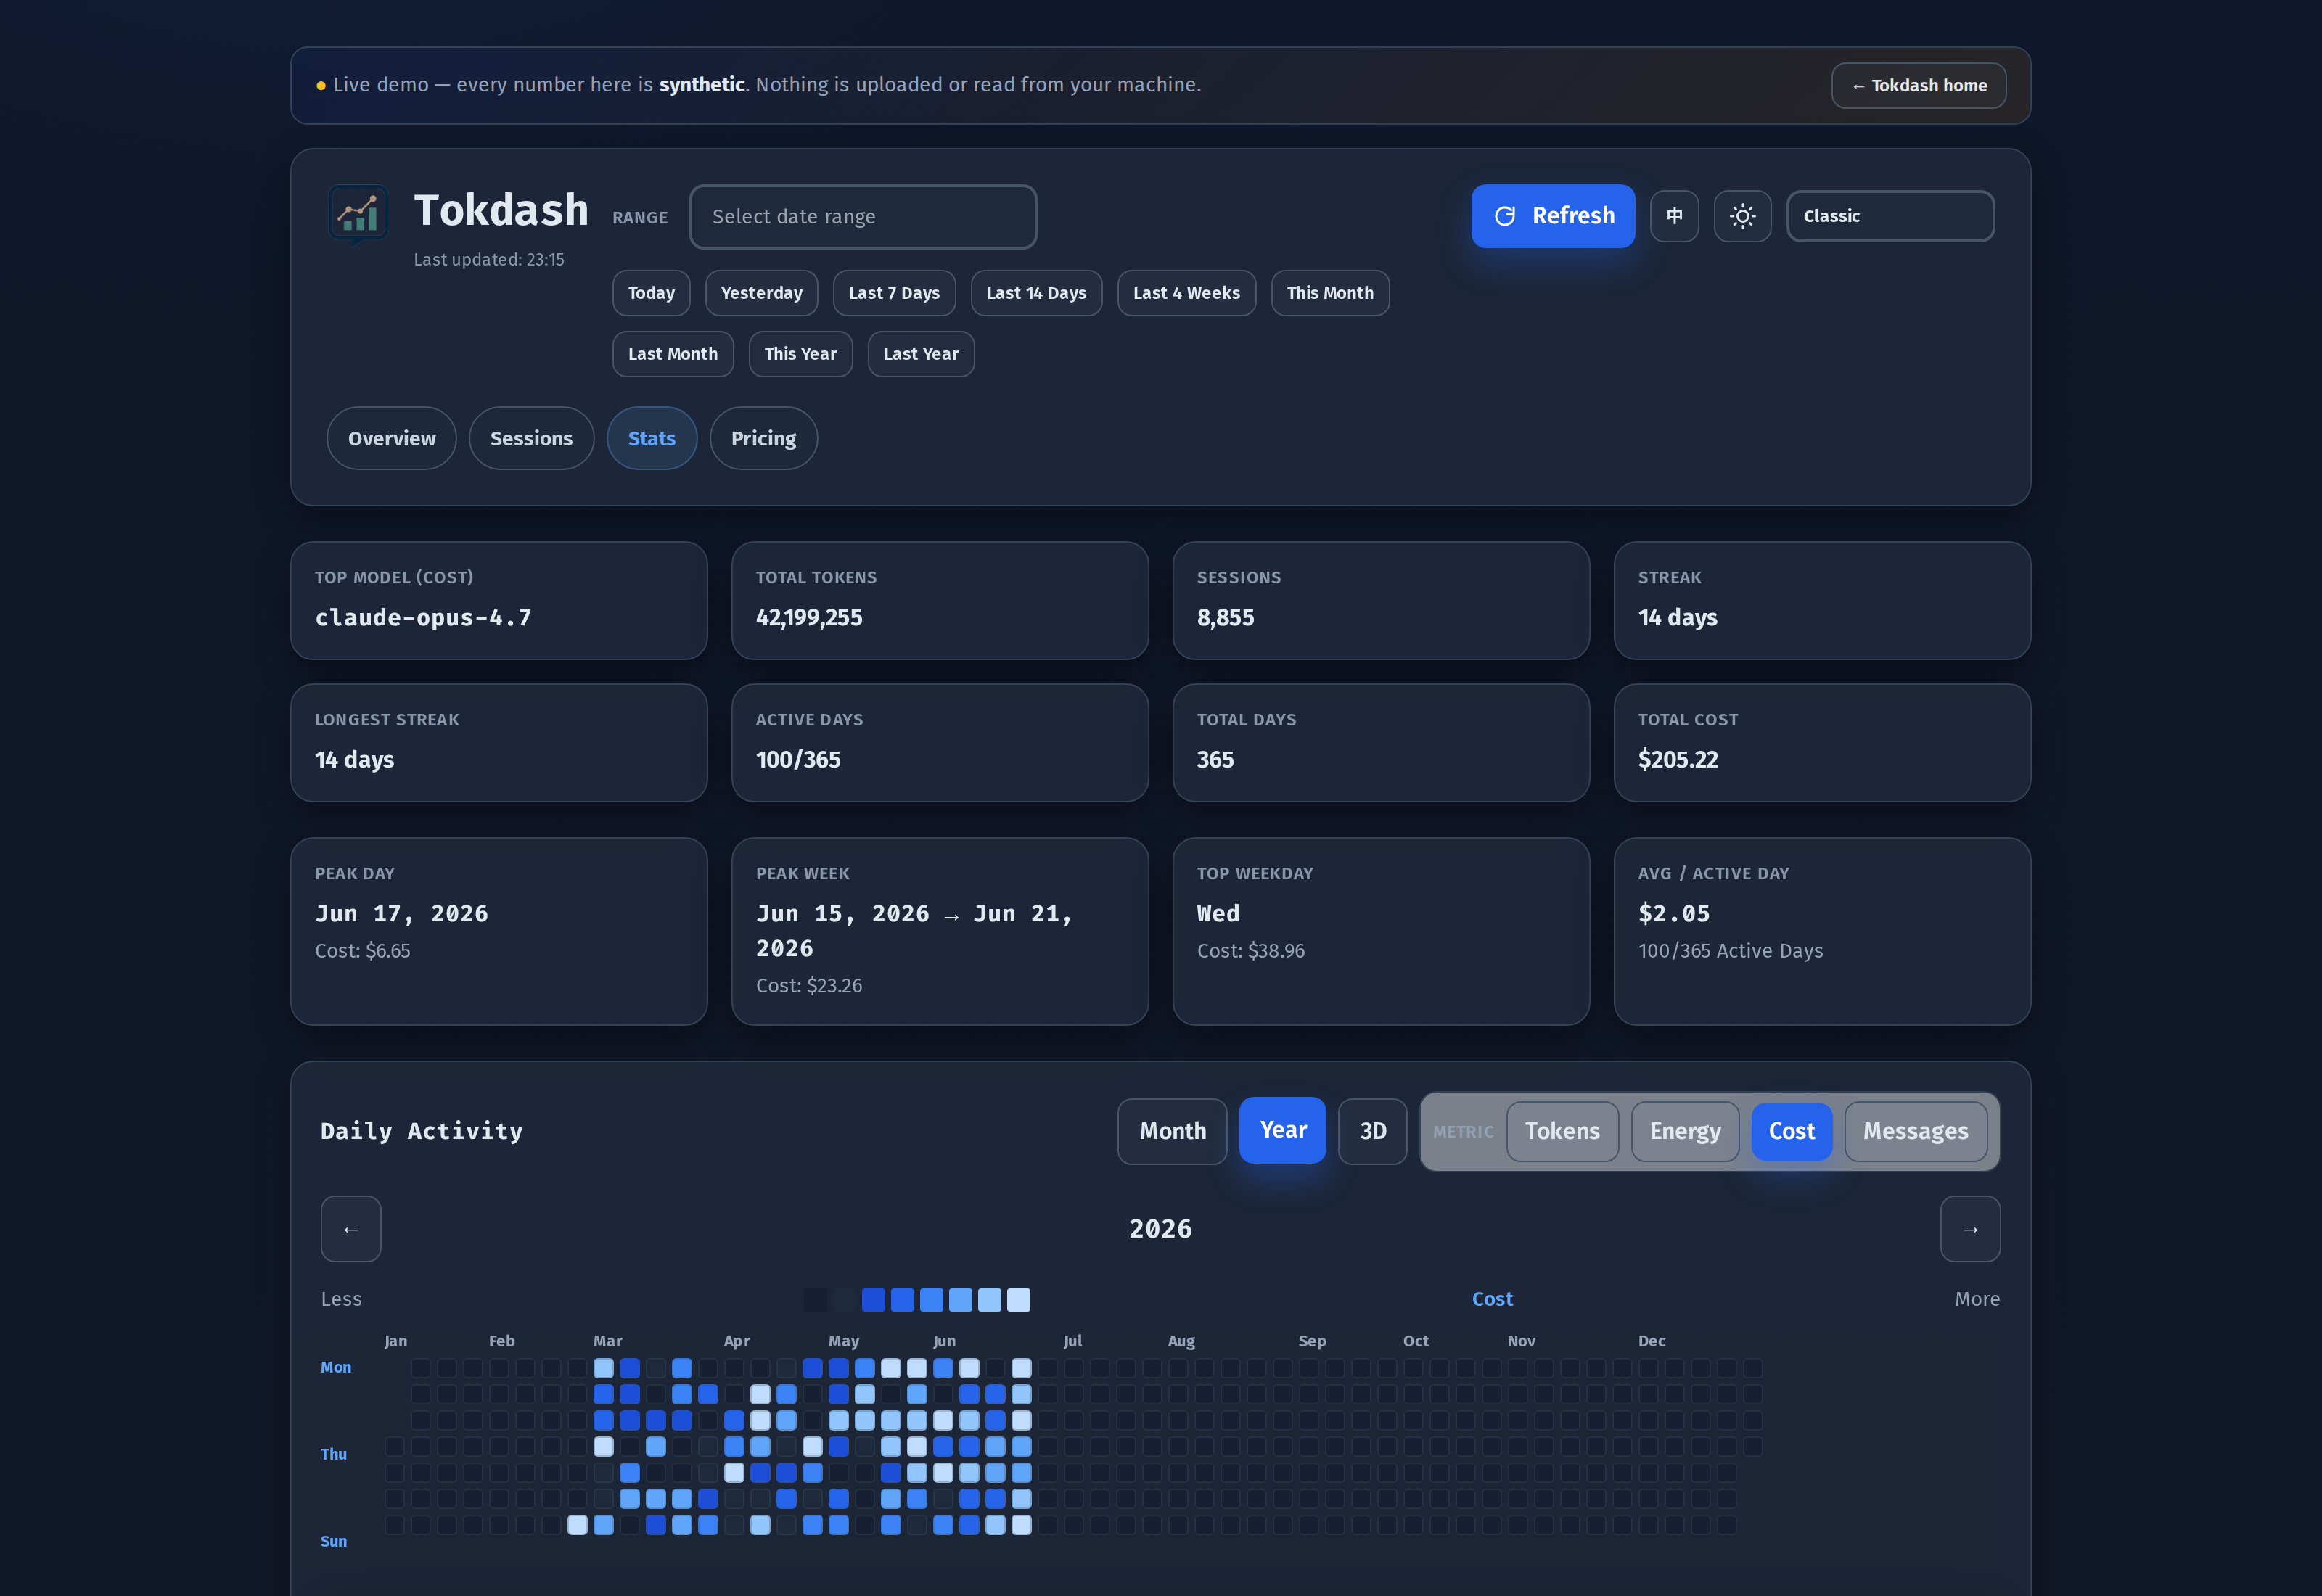Go to next year with right arrow
Screen dimensions: 2322x1596
(x=1970, y=1229)
